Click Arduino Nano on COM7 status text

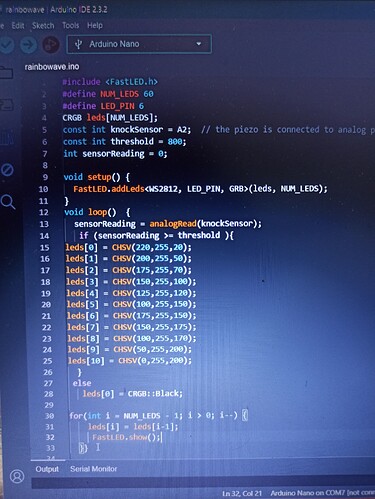pos(322,493)
